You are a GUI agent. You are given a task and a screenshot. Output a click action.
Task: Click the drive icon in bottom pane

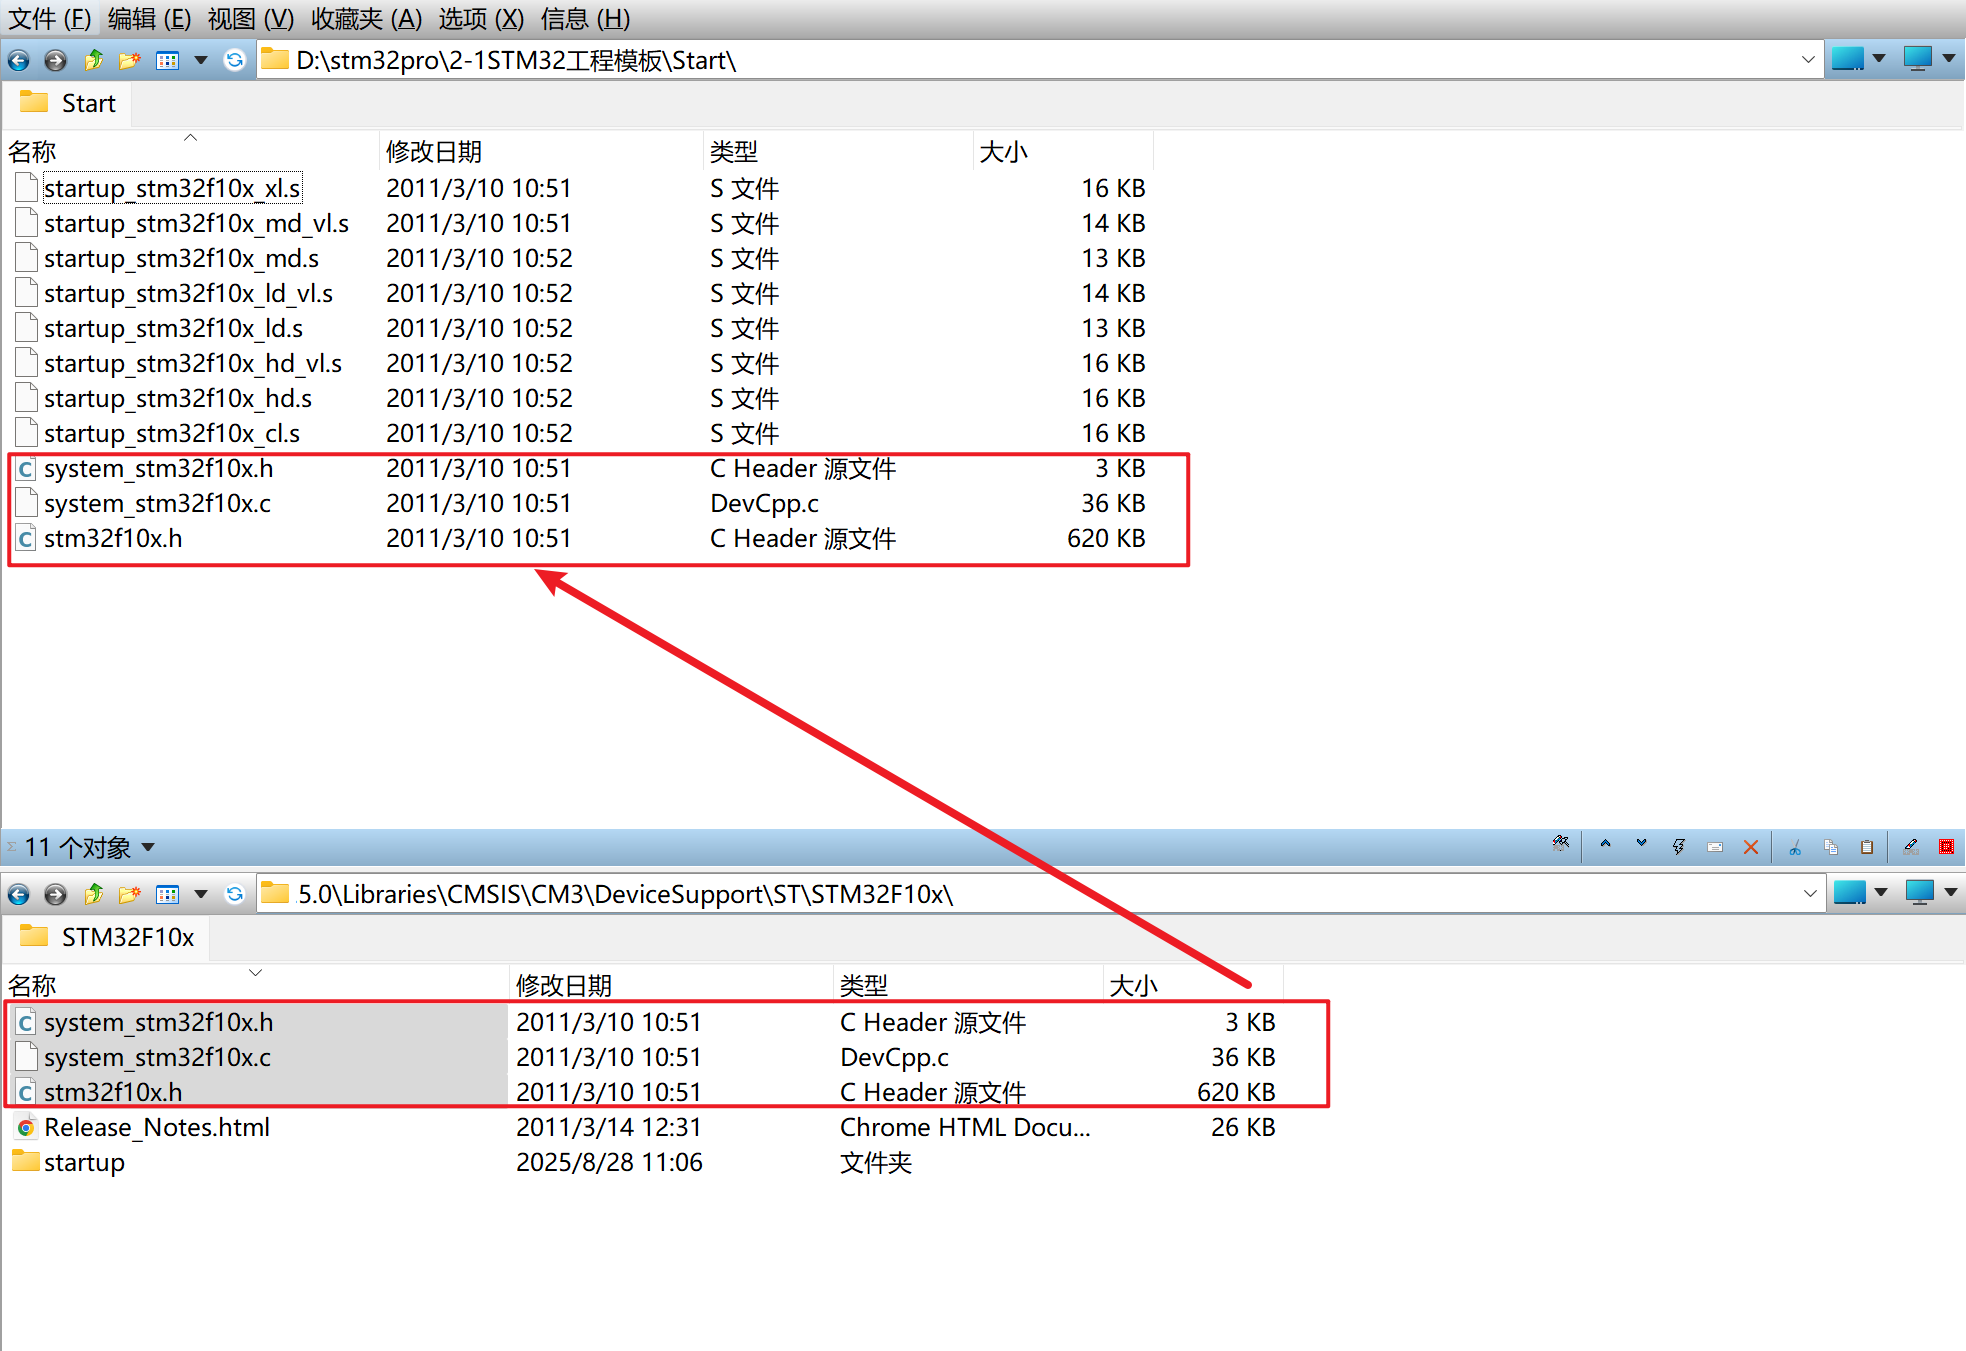point(1849,893)
